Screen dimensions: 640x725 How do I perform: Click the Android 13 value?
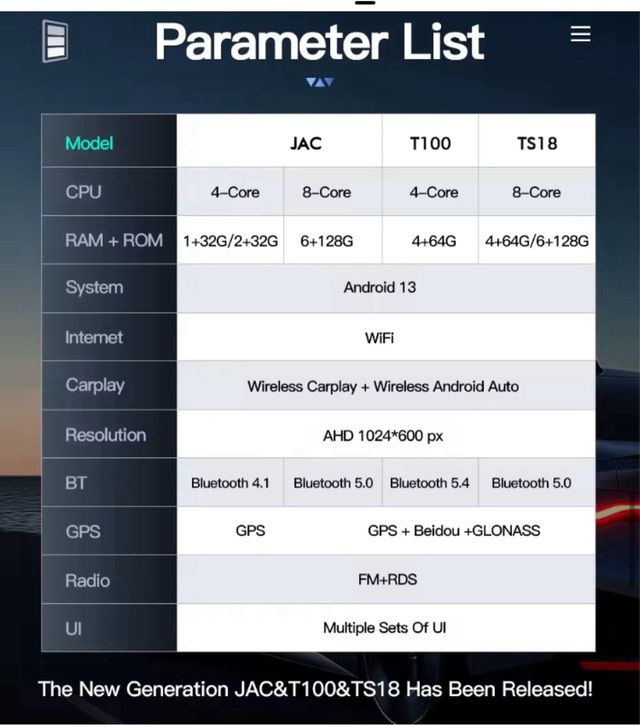click(380, 287)
